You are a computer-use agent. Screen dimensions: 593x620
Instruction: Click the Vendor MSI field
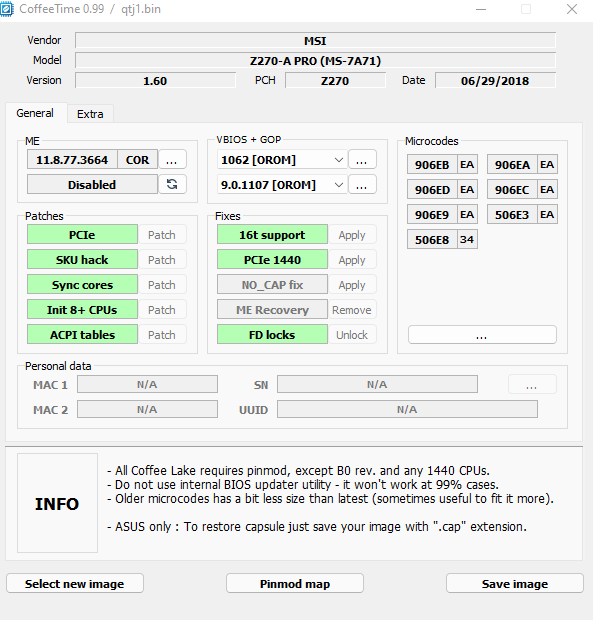pyautogui.click(x=315, y=40)
